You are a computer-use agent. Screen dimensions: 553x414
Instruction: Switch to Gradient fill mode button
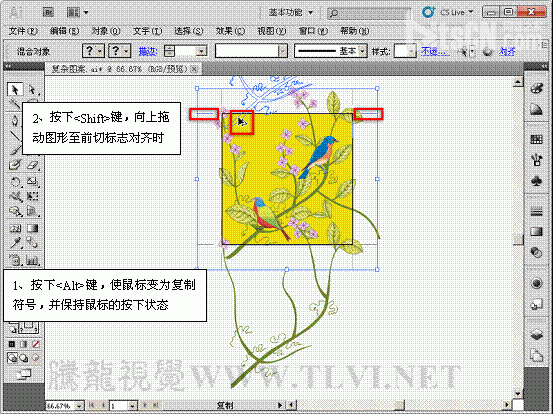click(x=24, y=344)
